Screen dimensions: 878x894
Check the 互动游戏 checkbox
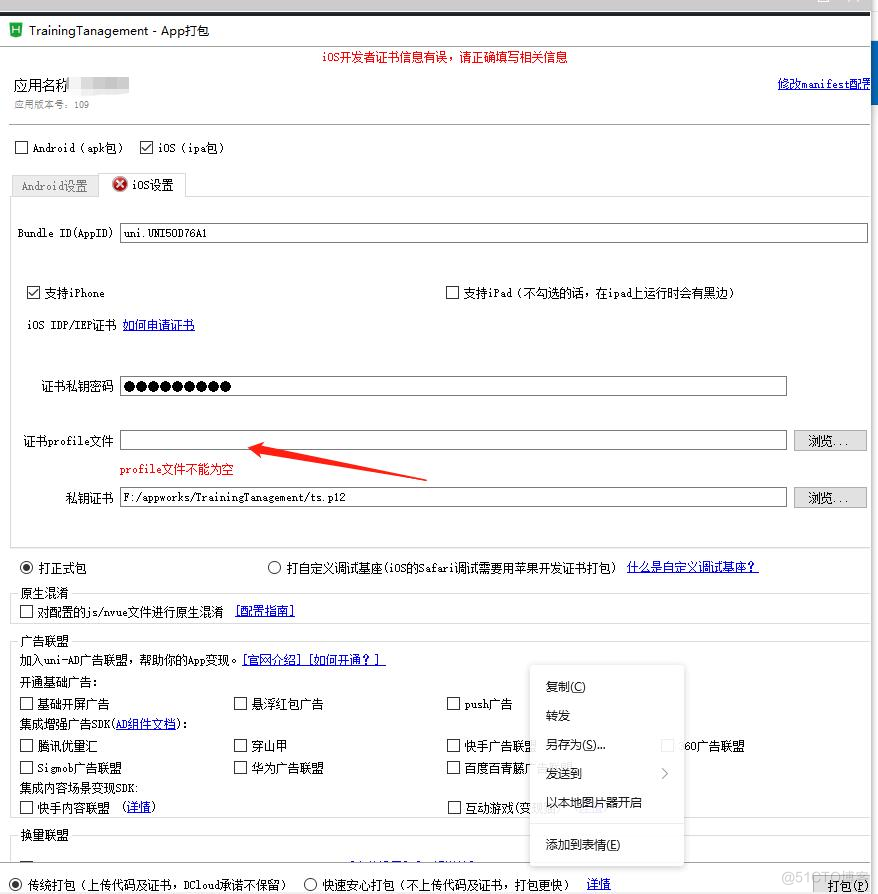coord(454,807)
